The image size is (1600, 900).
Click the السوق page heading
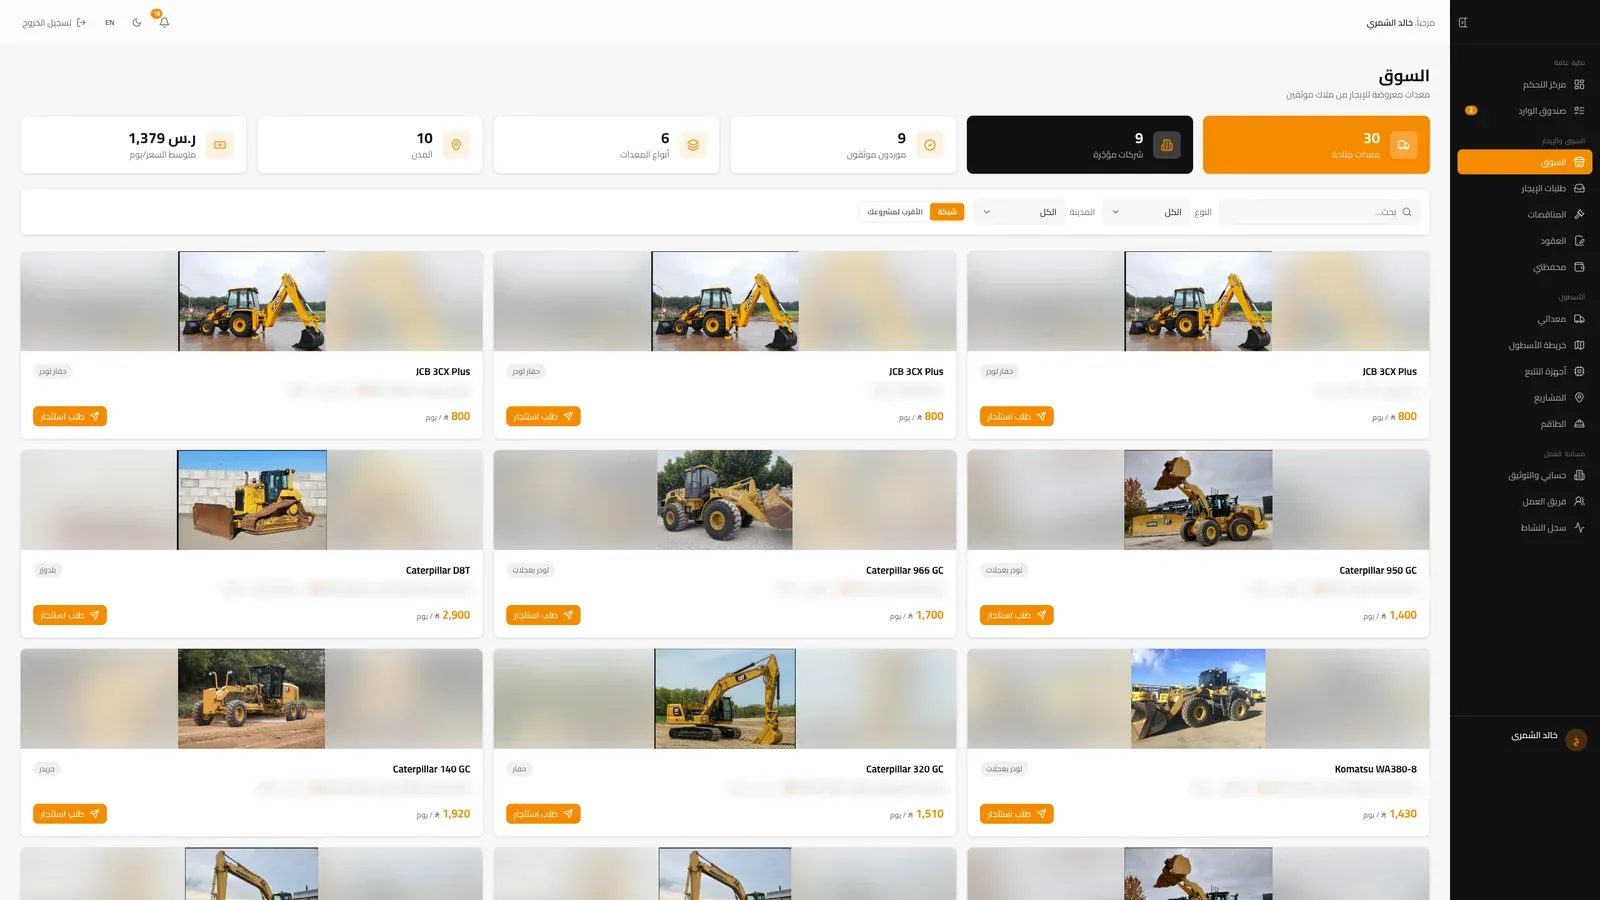click(x=1404, y=76)
